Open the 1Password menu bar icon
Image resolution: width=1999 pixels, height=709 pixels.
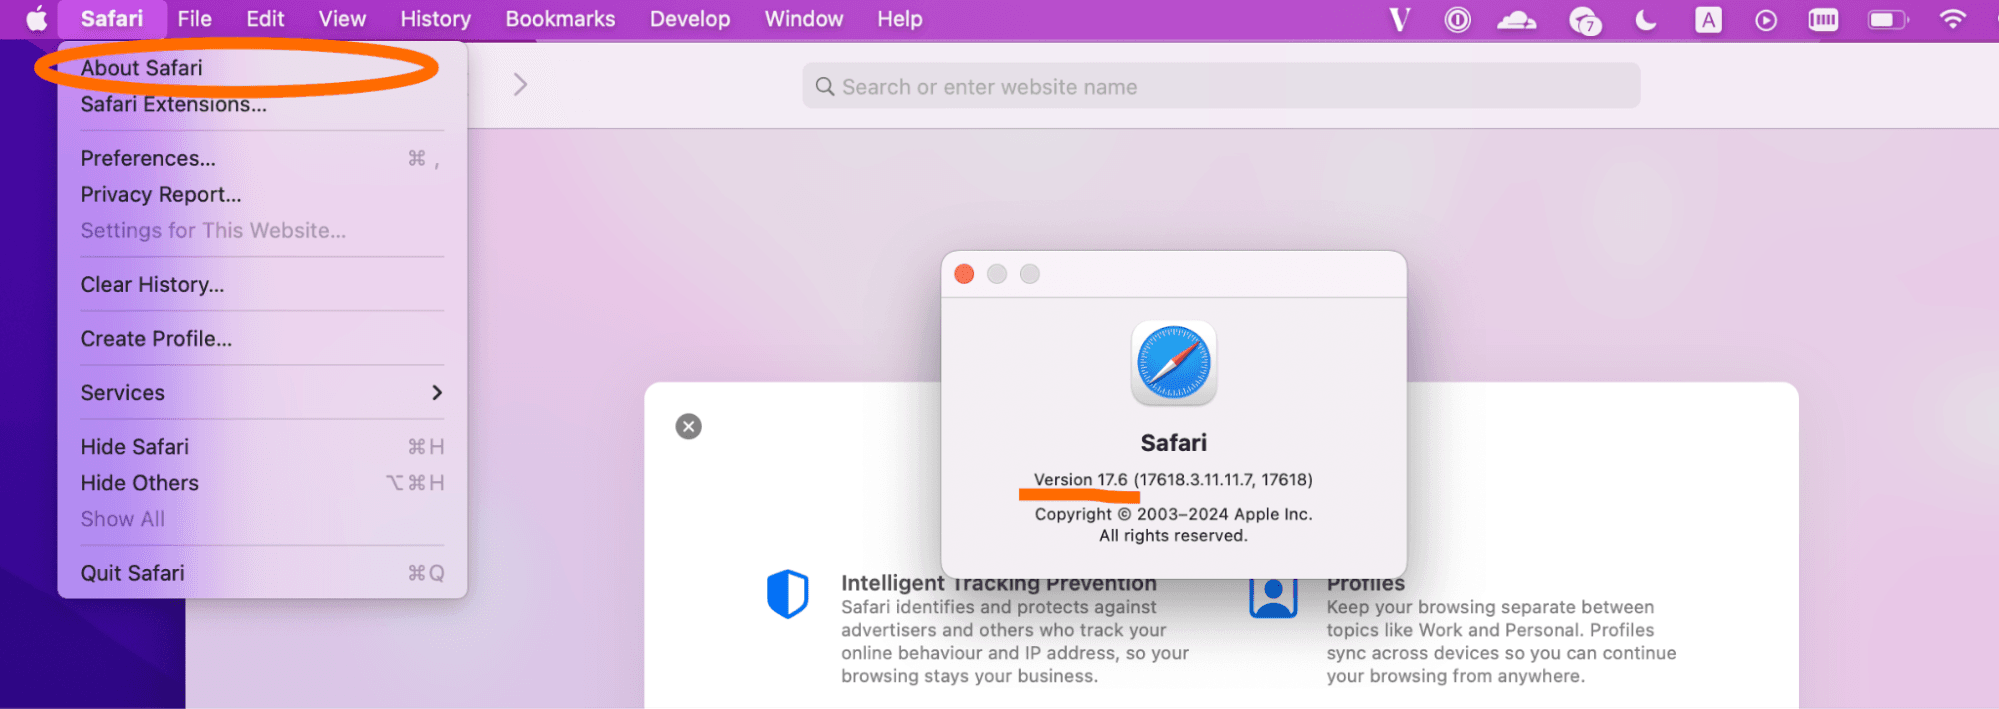coord(1457,20)
